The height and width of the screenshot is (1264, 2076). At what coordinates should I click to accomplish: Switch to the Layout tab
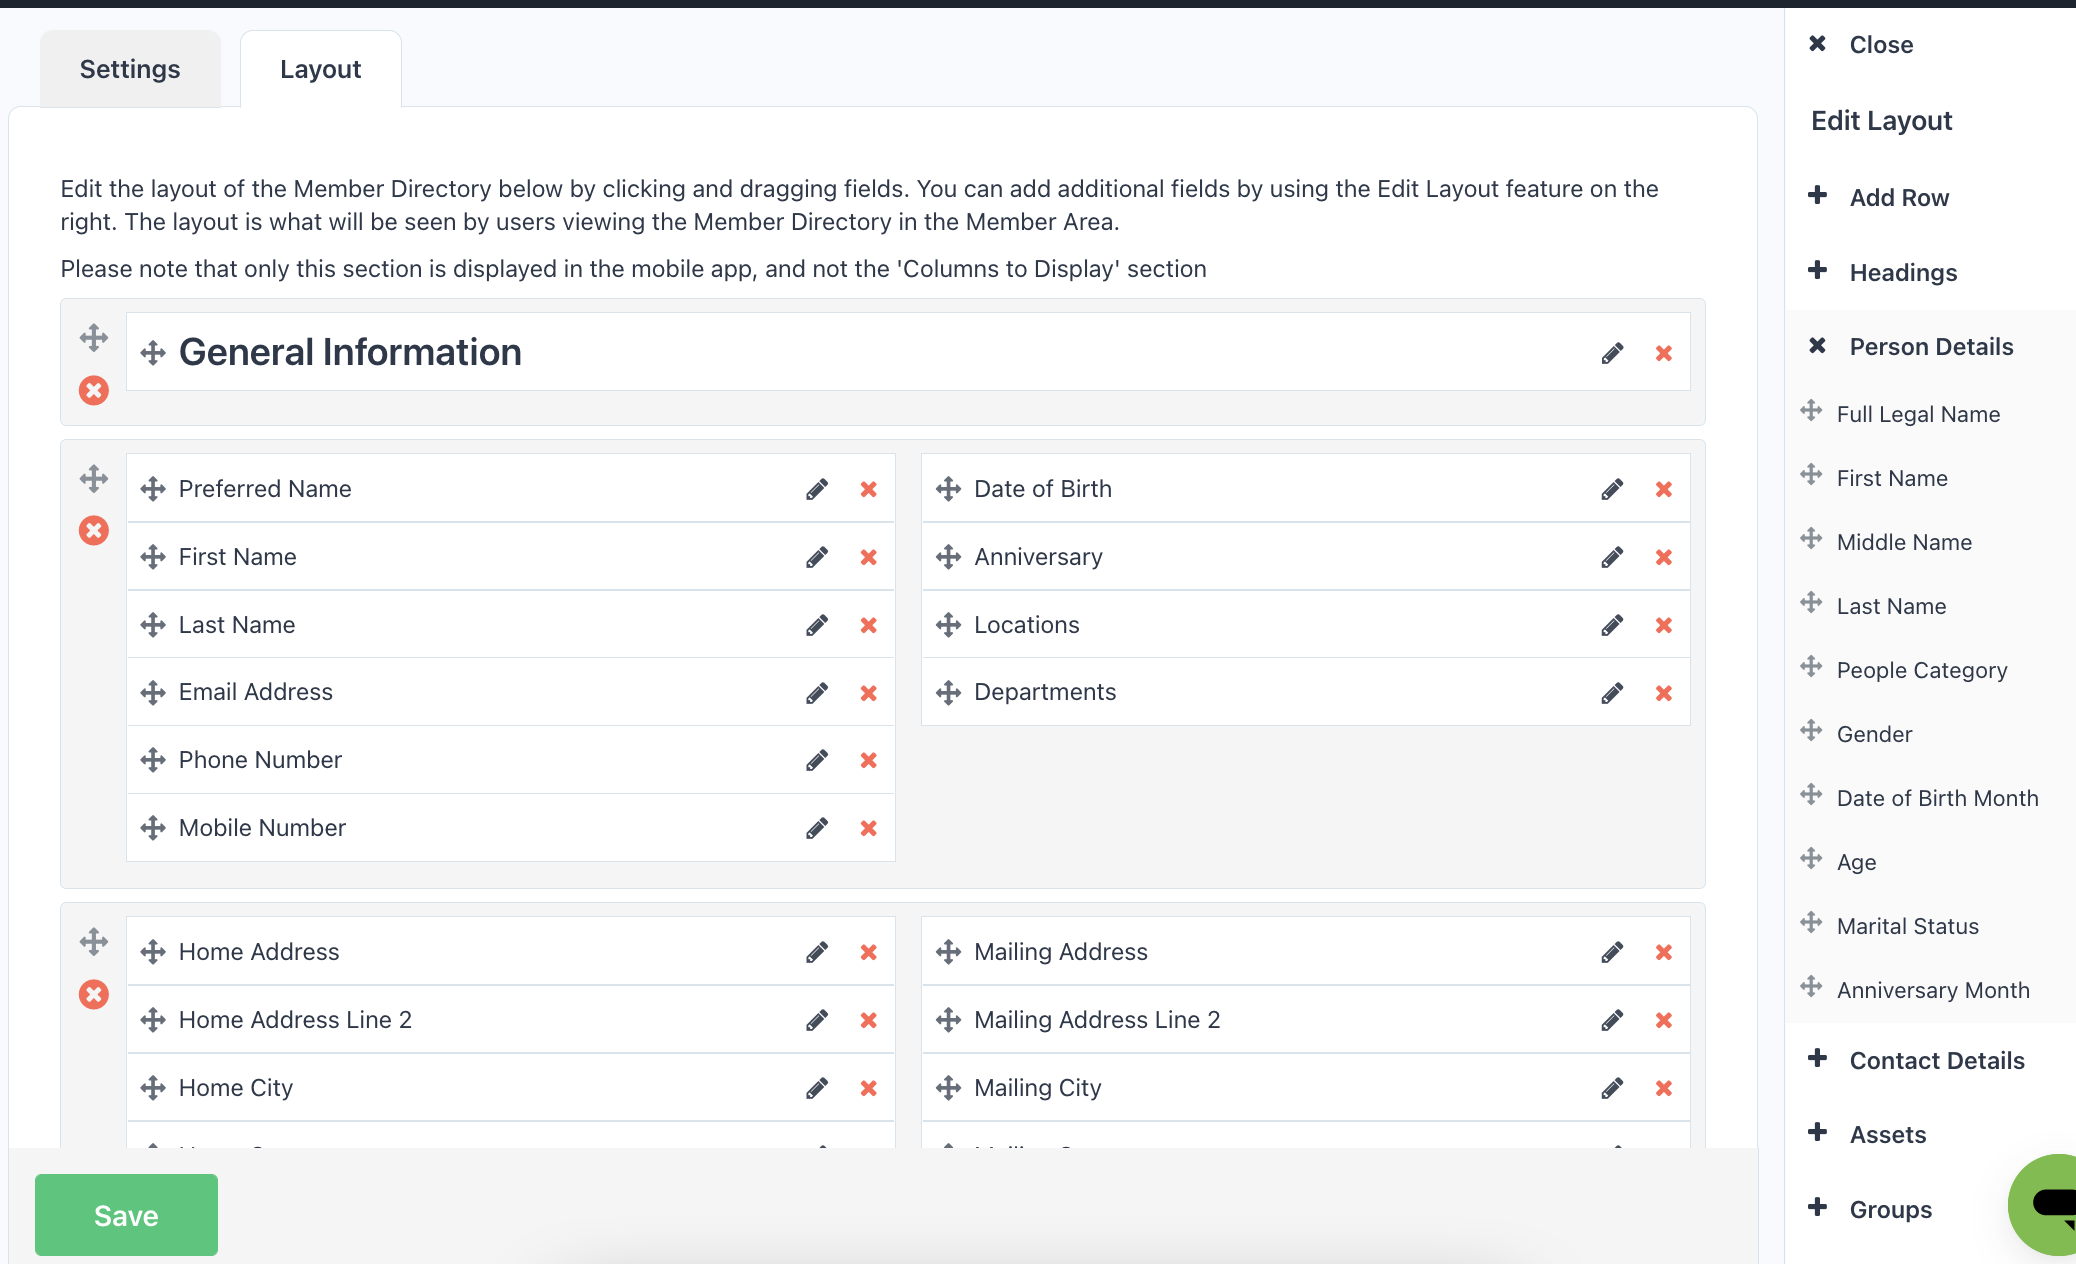click(x=320, y=68)
